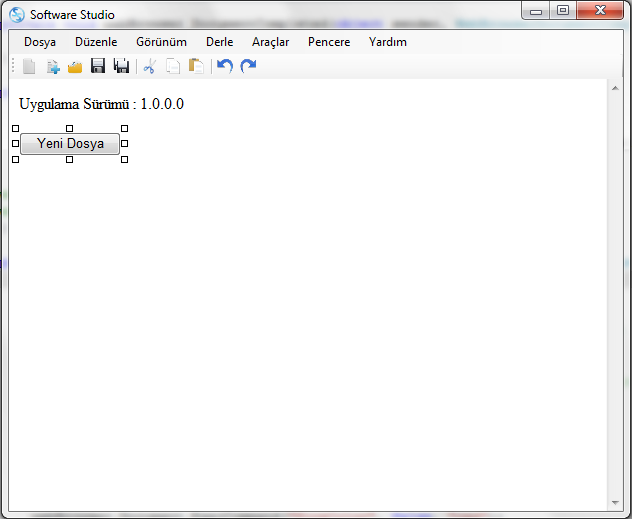Open the Dosya menu
This screenshot has height=519, width=632.
pos(40,42)
